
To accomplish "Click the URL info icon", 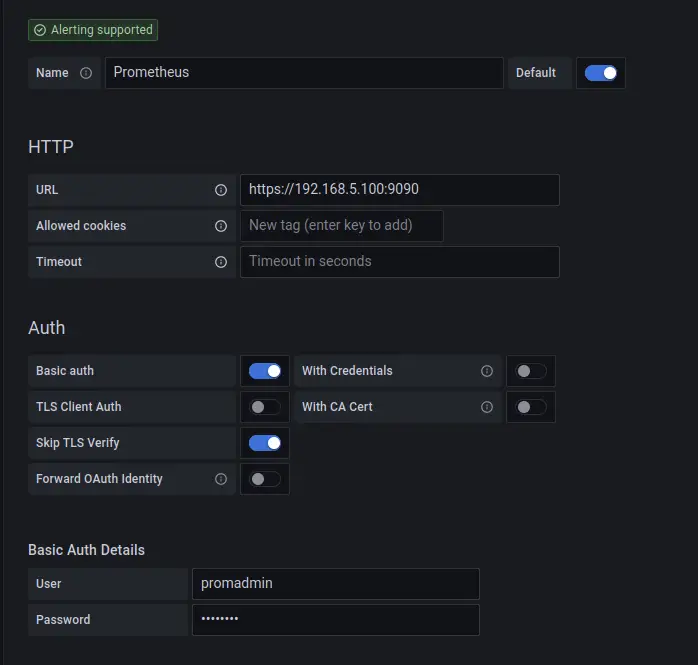I will point(221,190).
